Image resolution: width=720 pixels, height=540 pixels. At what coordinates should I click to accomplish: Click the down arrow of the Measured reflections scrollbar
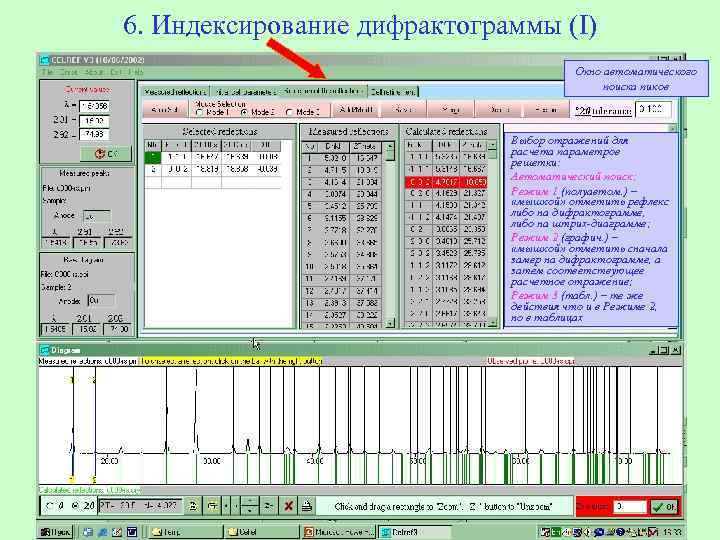pos(390,324)
